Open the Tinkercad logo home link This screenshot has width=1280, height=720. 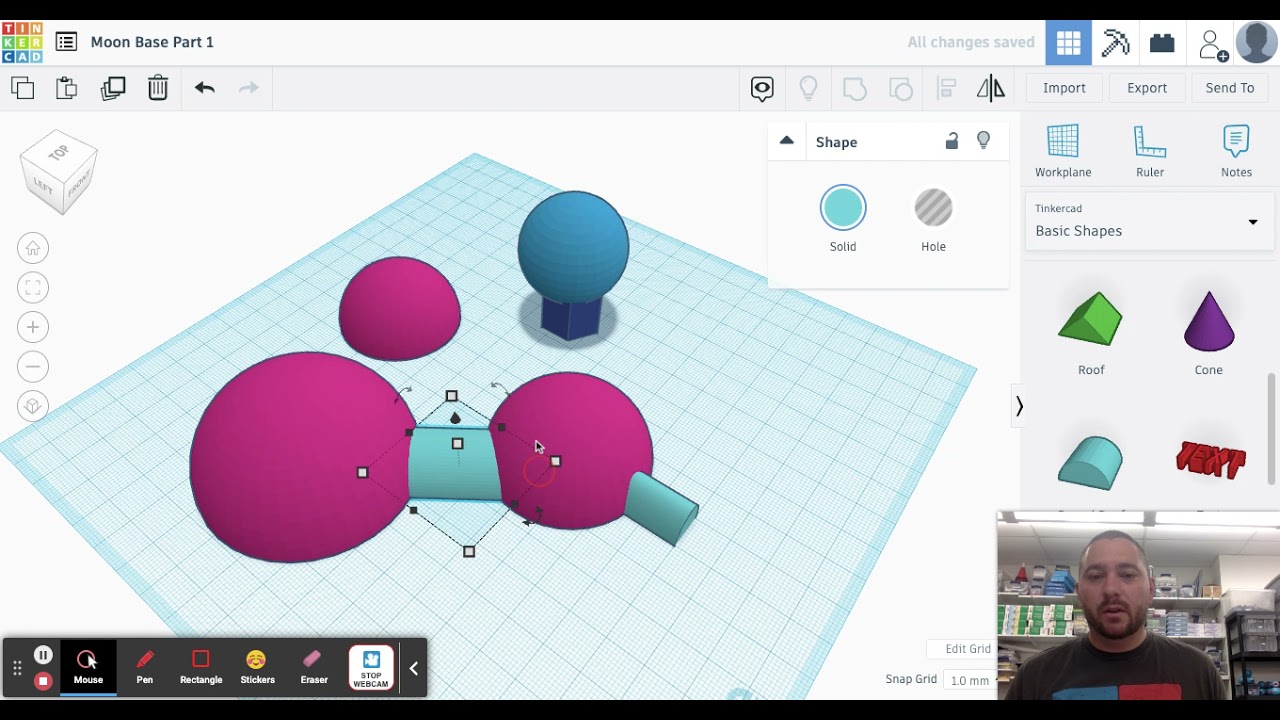tap(22, 42)
